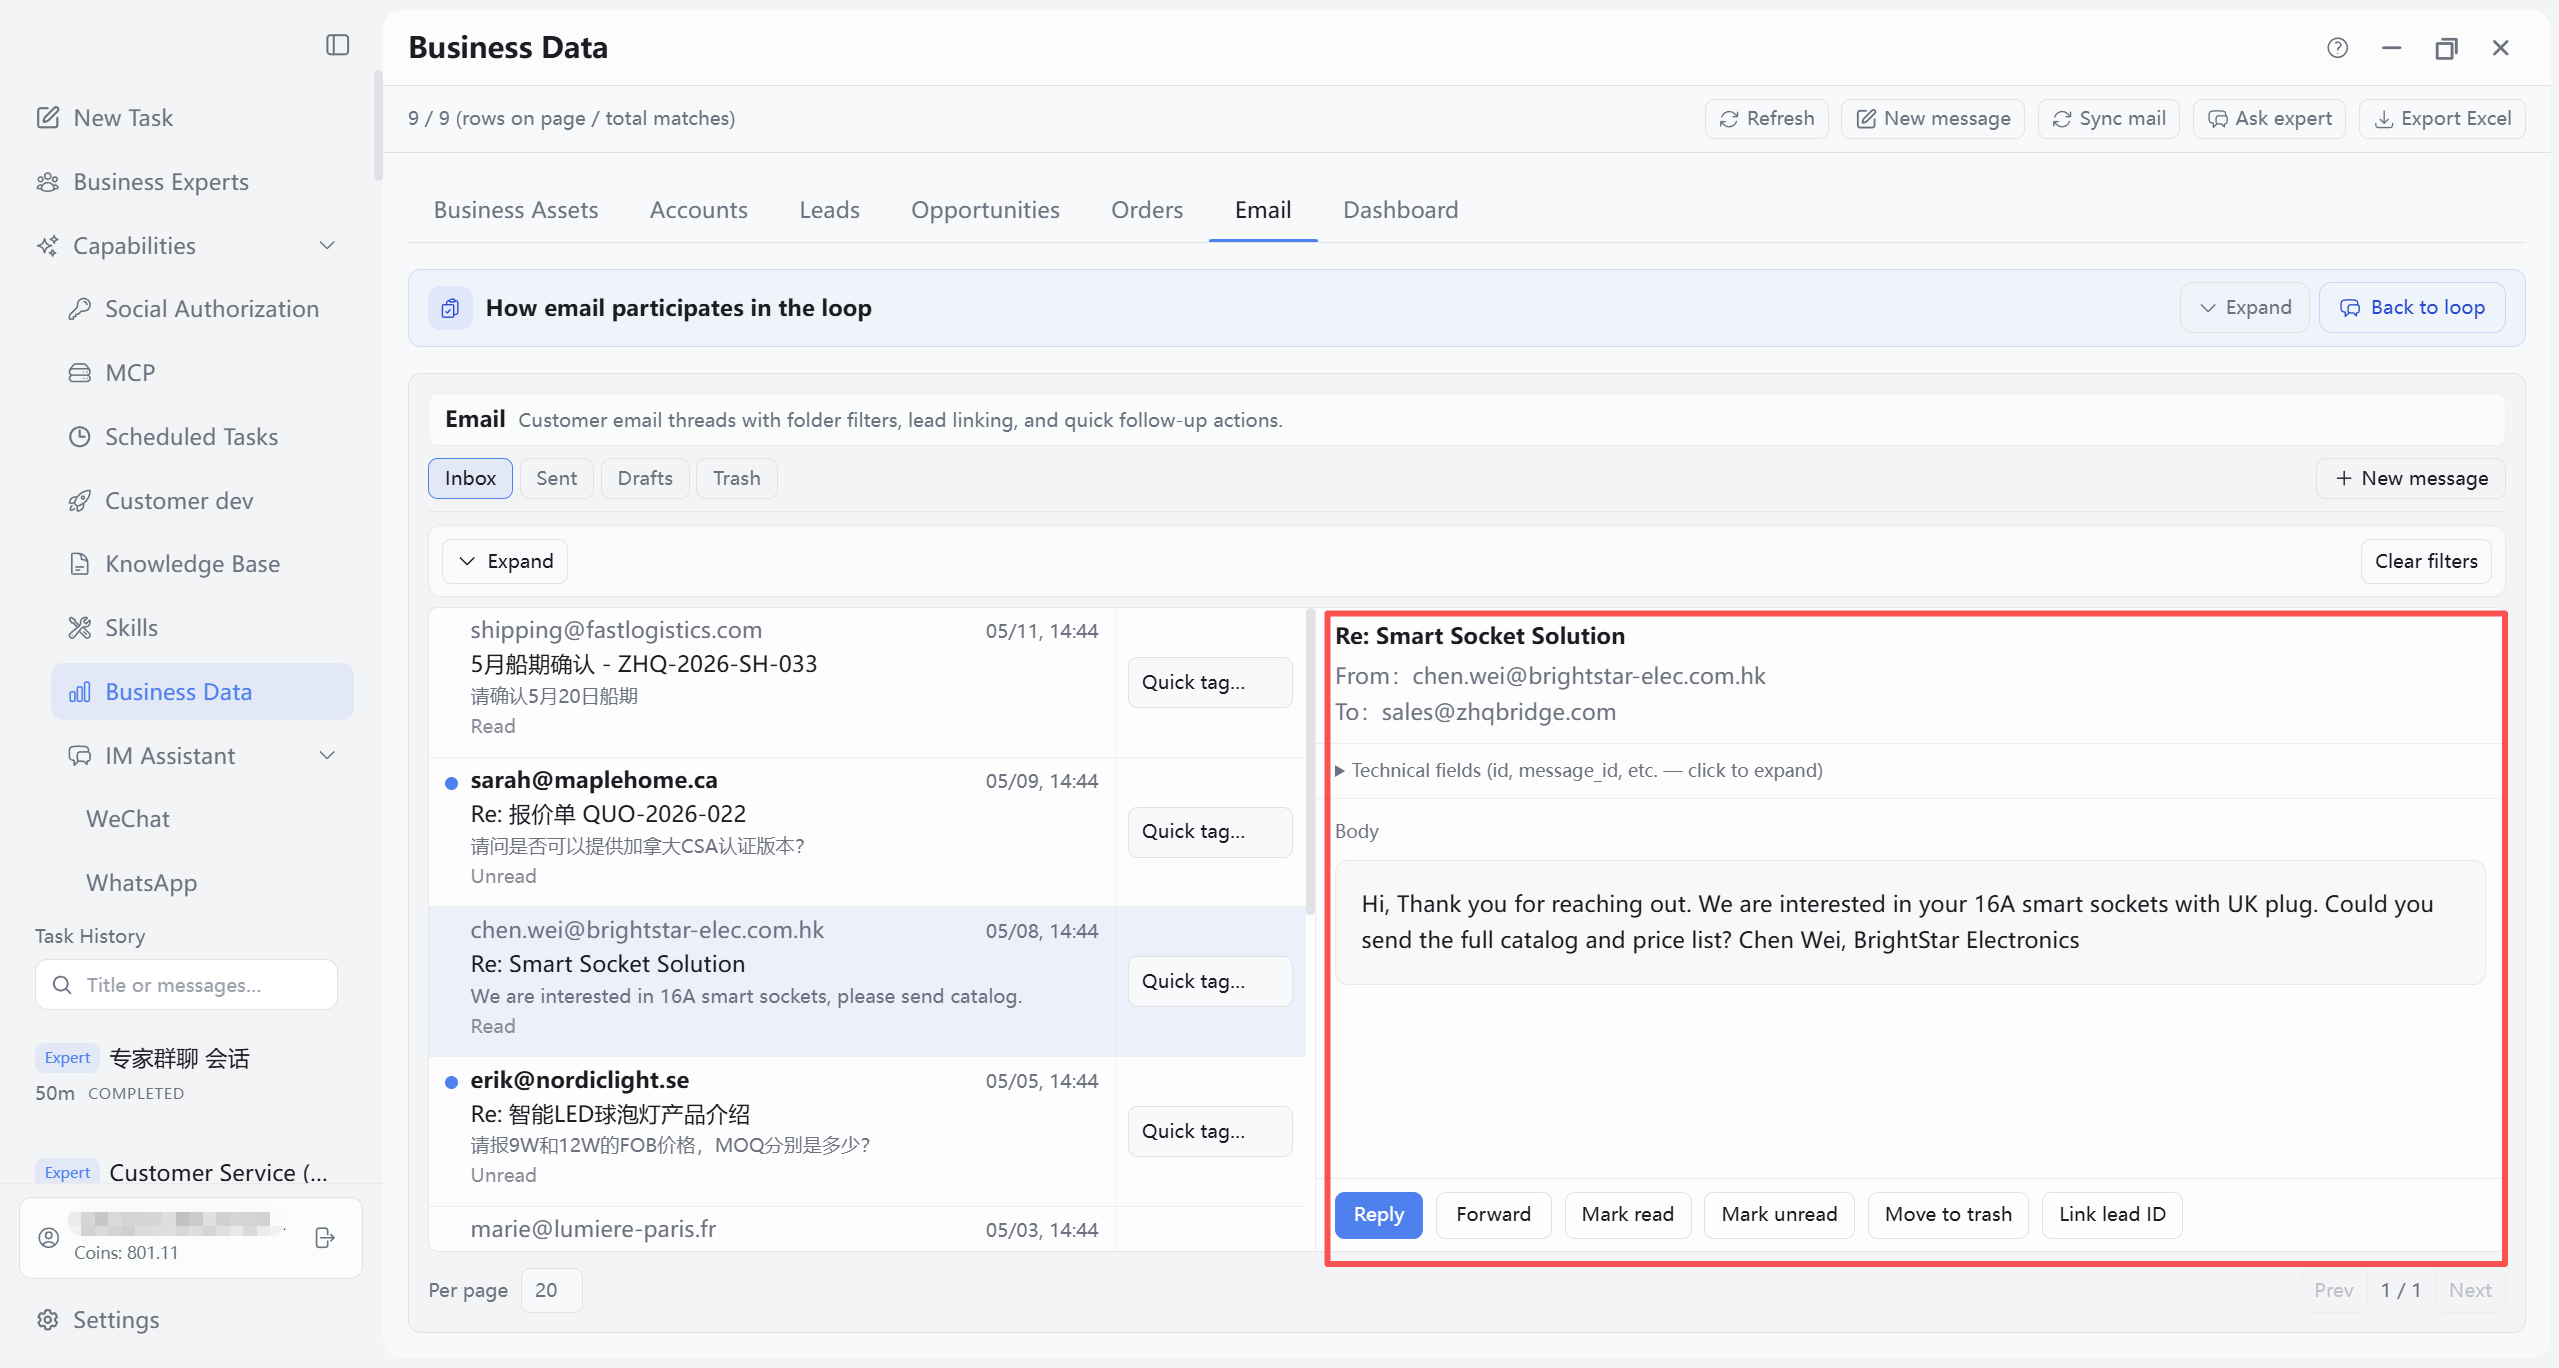This screenshot has height=1368, width=2559.
Task: Move the opened email to trash
Action: click(x=1948, y=1215)
